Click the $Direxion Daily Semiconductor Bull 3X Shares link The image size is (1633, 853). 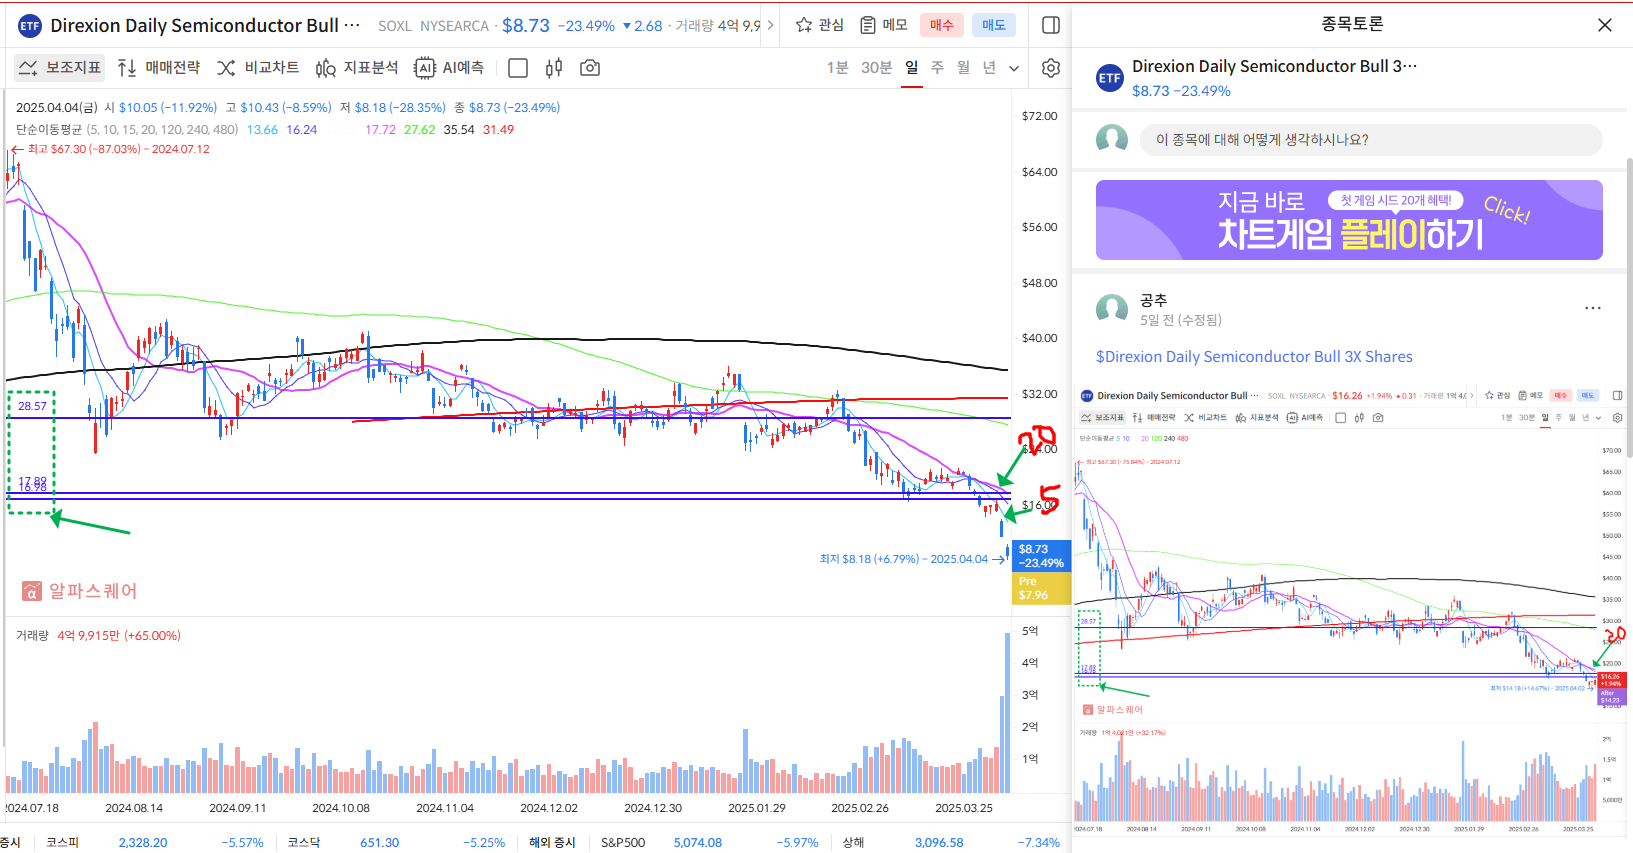click(1254, 357)
